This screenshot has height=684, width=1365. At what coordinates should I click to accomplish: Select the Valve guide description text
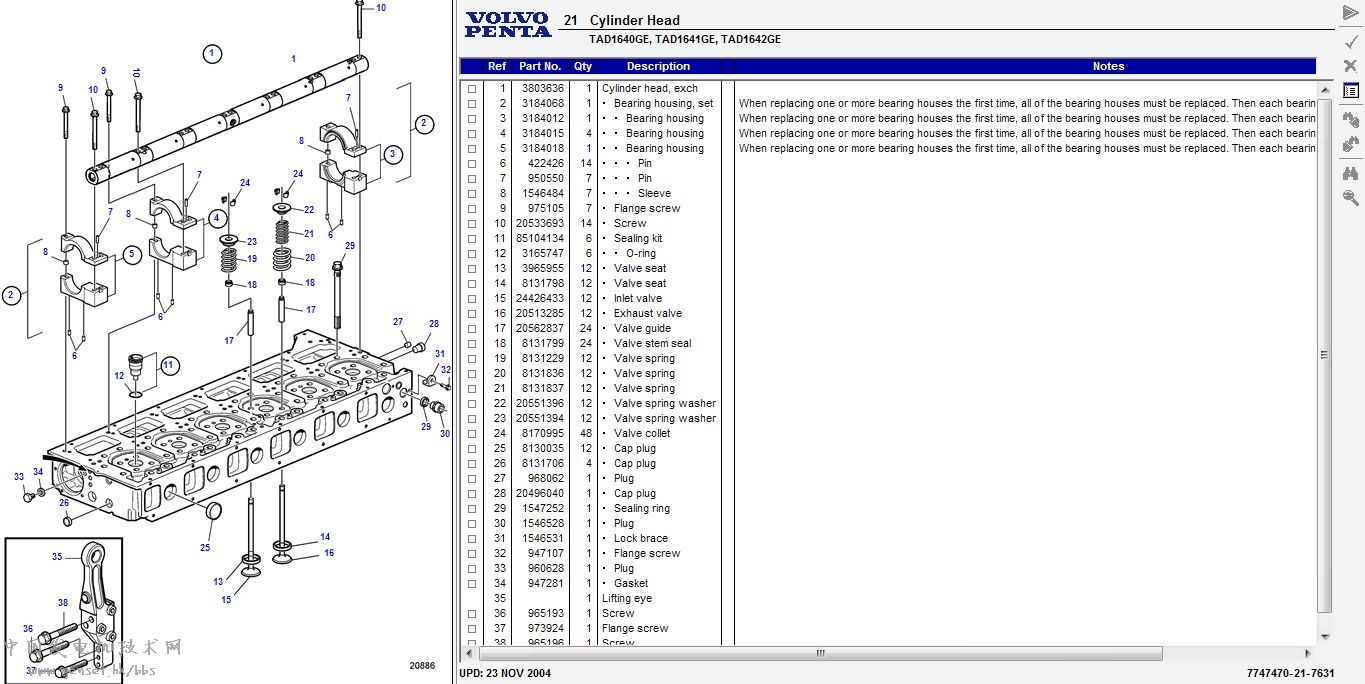click(642, 329)
